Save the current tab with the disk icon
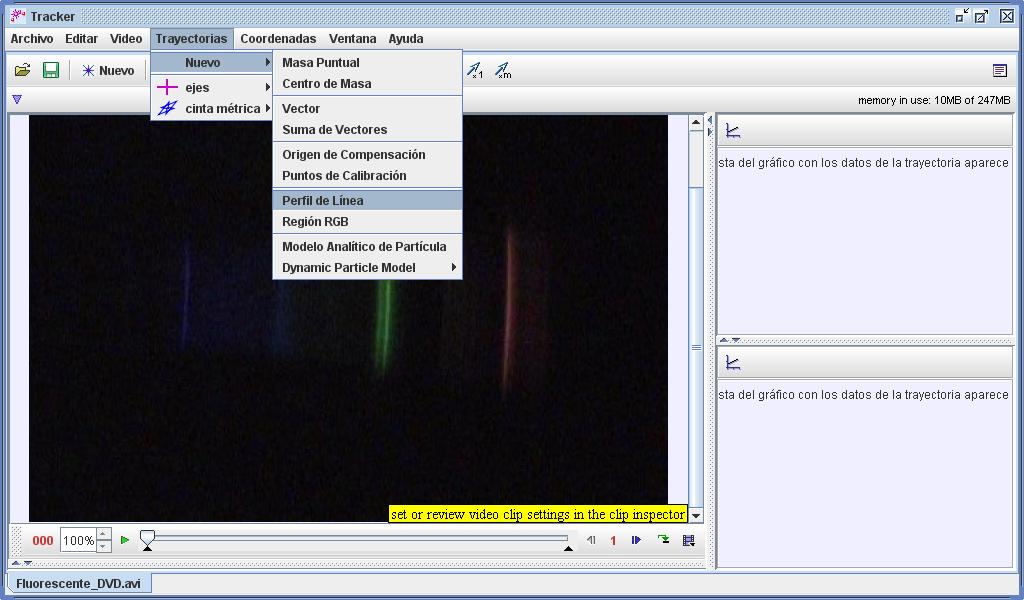 49,70
